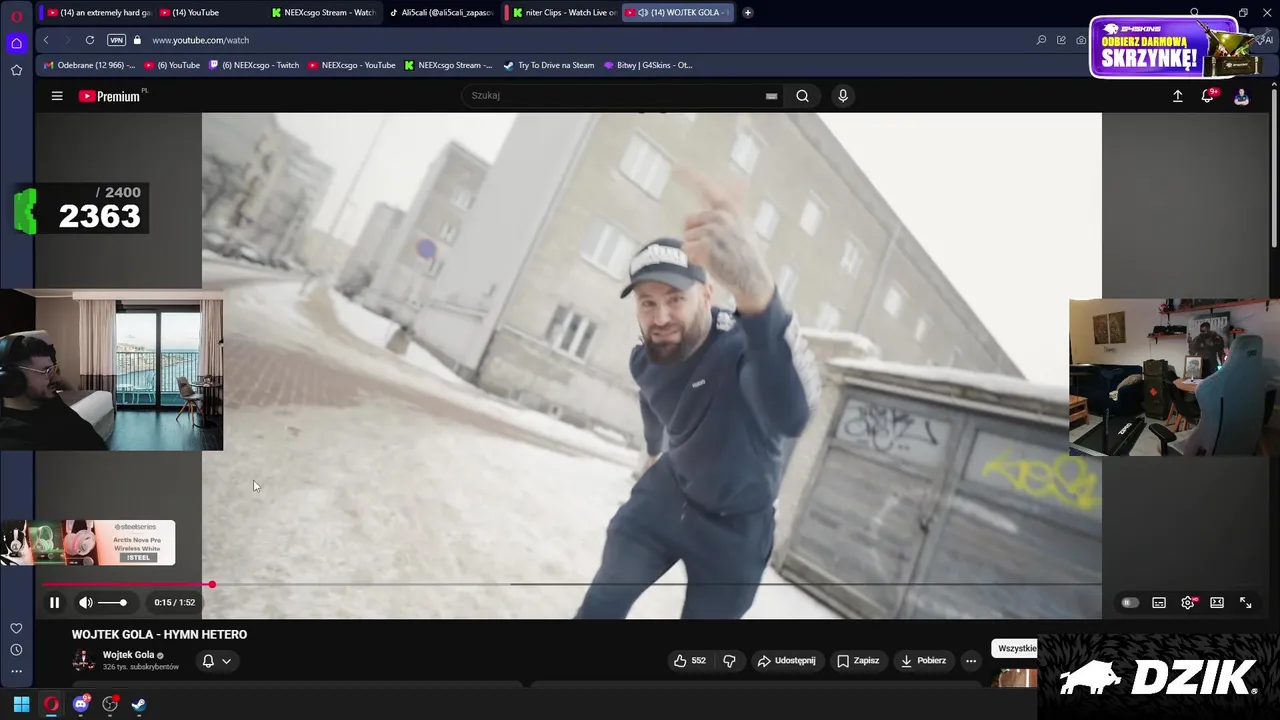Reload the current page
This screenshot has height=720, width=1280.
coord(90,40)
